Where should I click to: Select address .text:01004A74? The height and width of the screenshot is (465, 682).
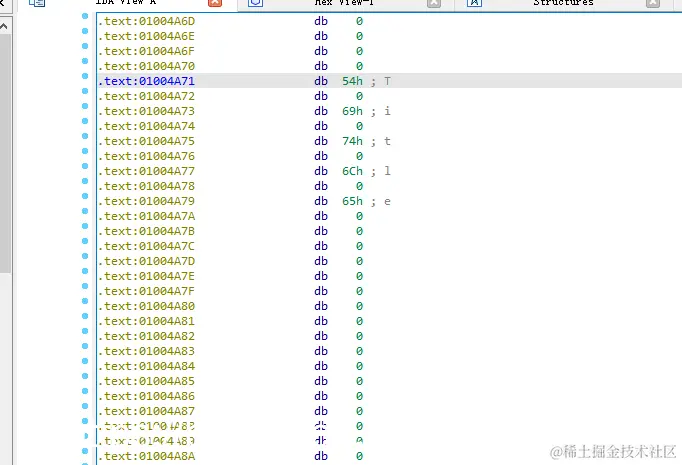click(147, 126)
